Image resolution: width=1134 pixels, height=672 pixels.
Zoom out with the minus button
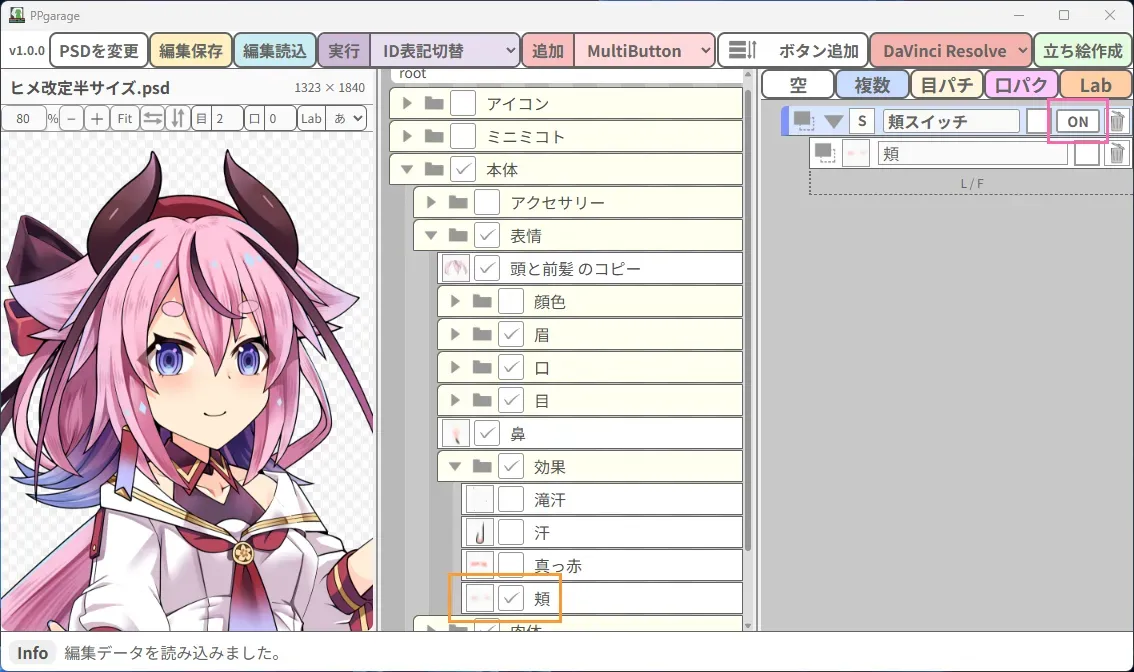click(x=71, y=119)
